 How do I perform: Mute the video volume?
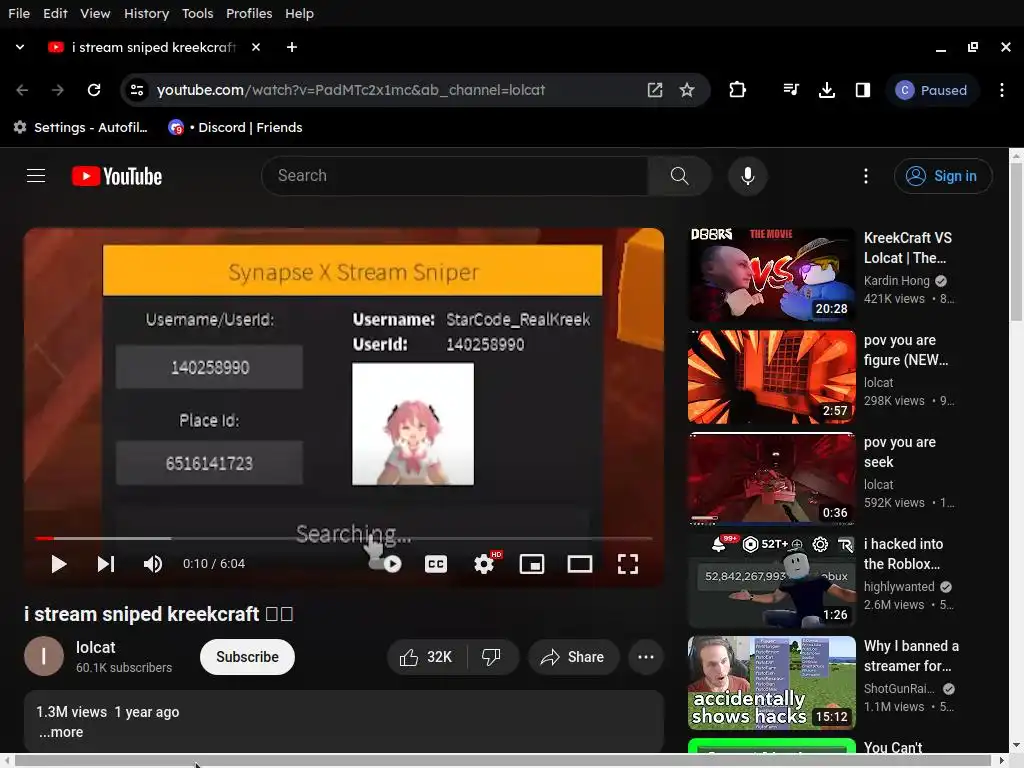pyautogui.click(x=153, y=564)
